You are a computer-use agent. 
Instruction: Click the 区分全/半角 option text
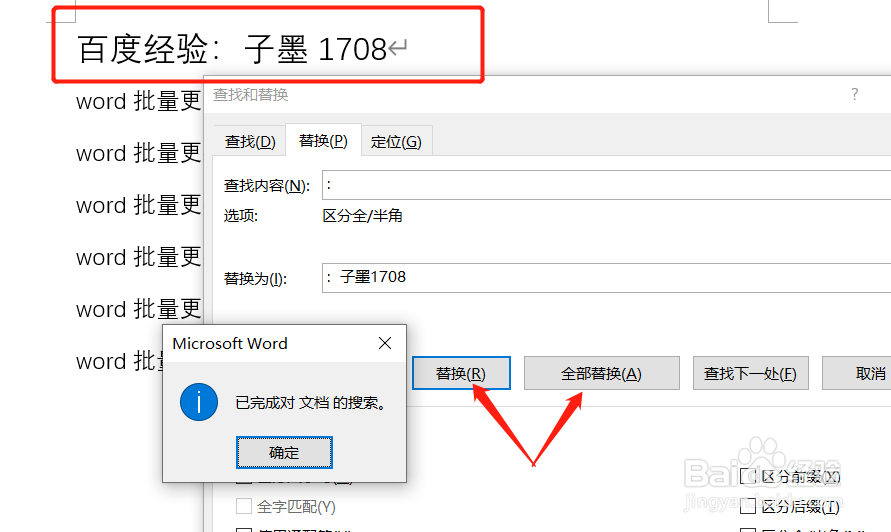363,216
